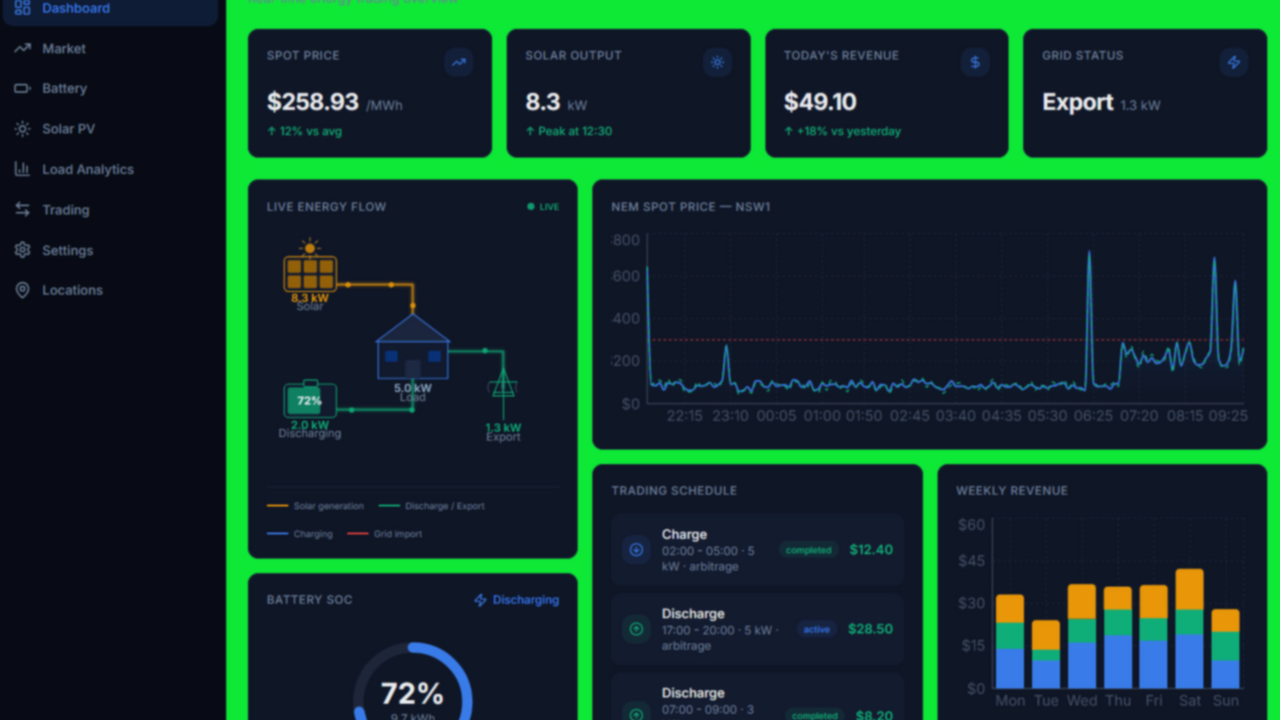The width and height of the screenshot is (1280, 720).
Task: Click the 17:00 Discharge up-arrow icon
Action: point(636,629)
